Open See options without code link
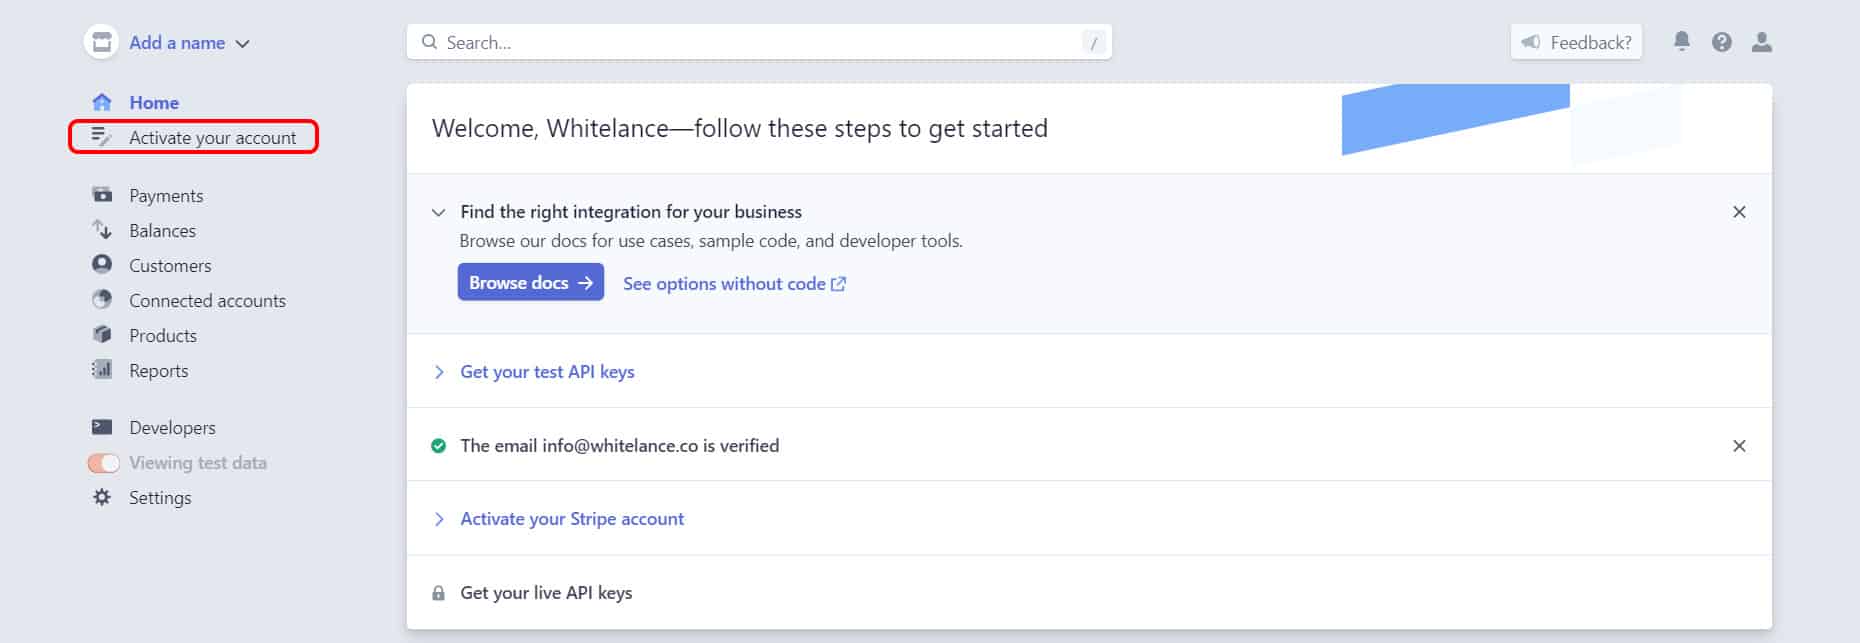1860x643 pixels. coord(735,284)
